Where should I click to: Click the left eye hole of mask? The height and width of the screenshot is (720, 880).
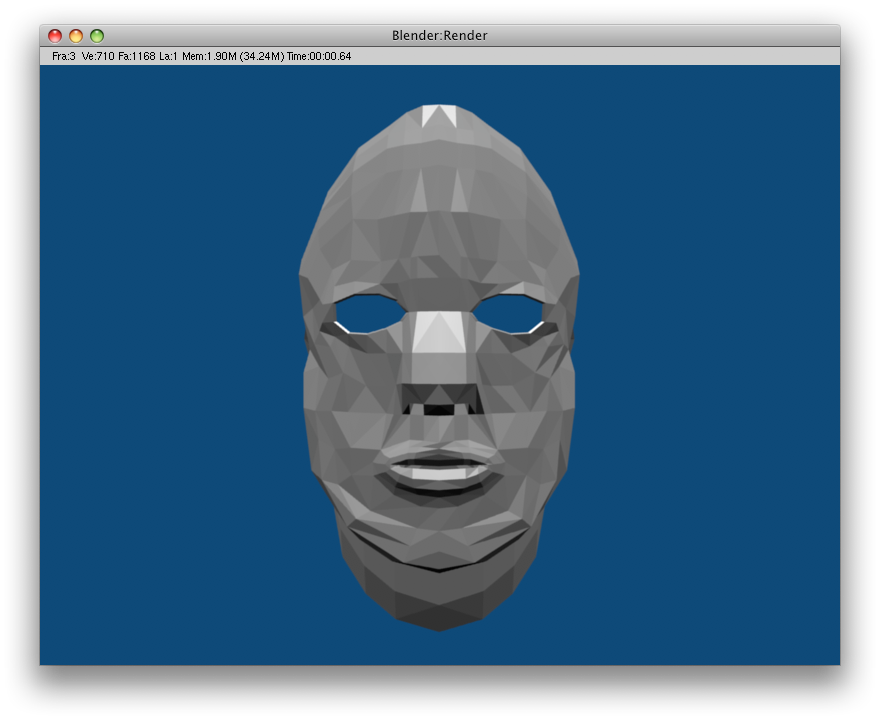point(369,314)
